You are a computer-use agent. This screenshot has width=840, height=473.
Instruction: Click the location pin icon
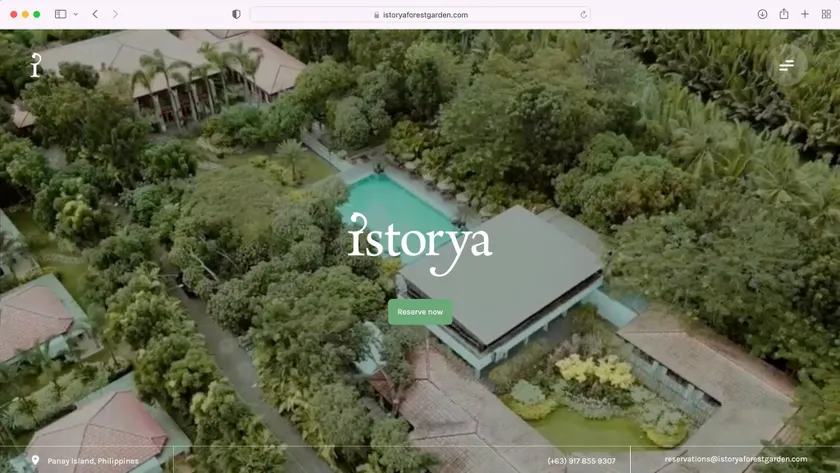(35, 460)
